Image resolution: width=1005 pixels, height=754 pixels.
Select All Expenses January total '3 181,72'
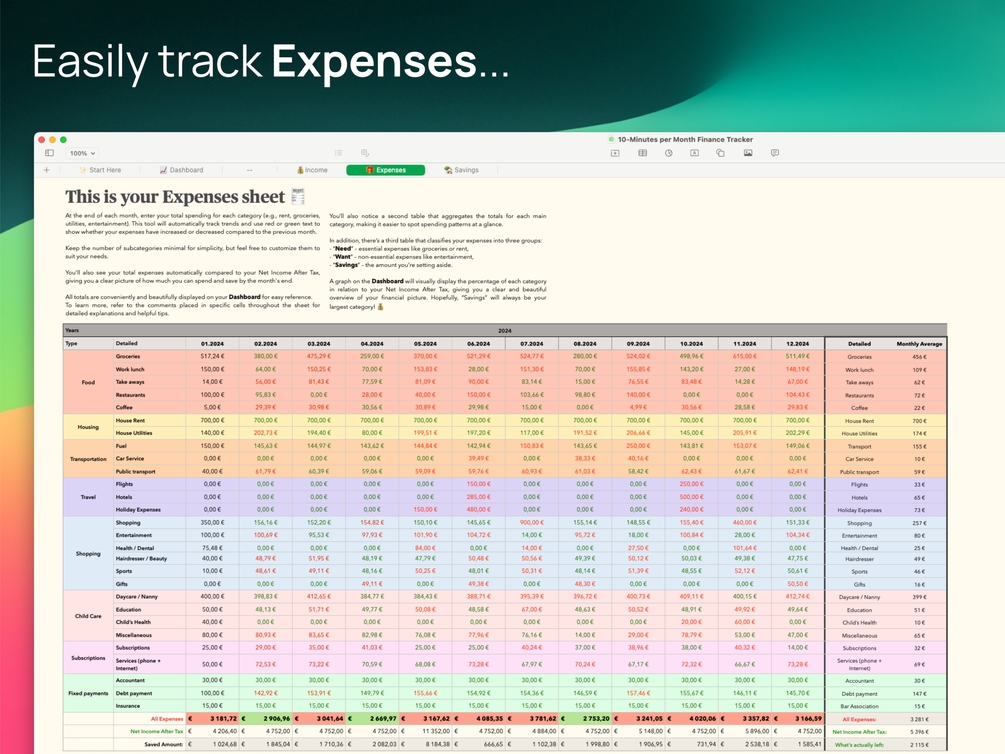pyautogui.click(x=212, y=719)
